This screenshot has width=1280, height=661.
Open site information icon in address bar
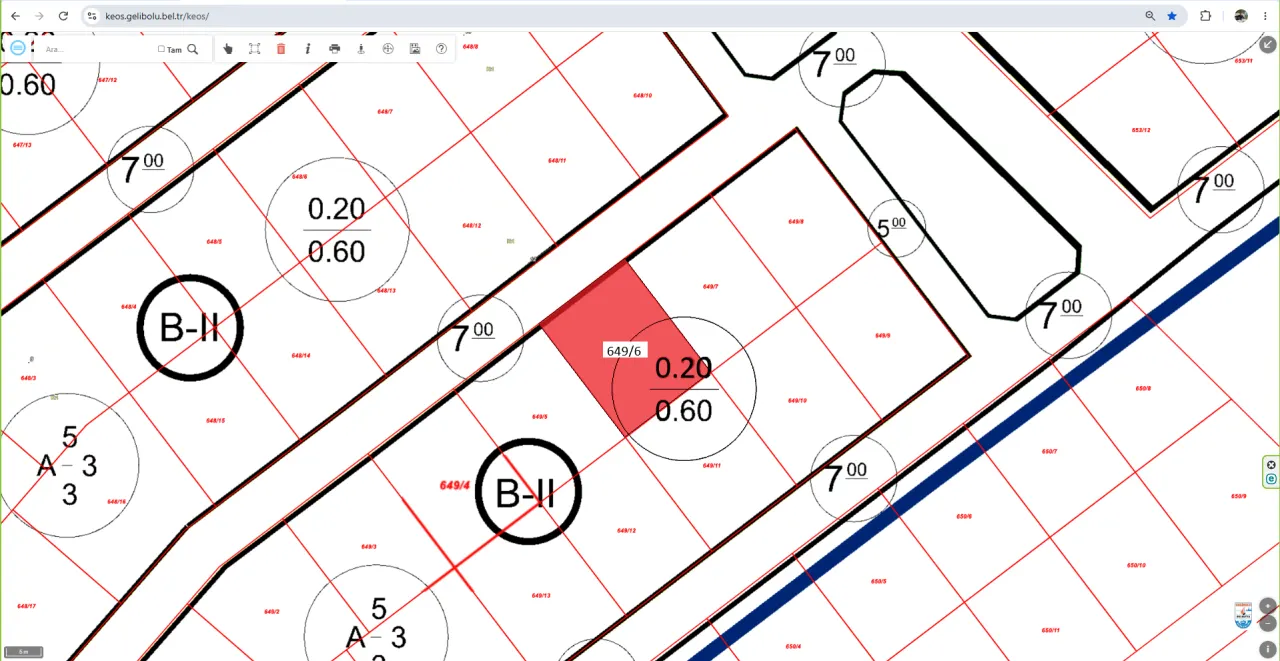[x=92, y=16]
